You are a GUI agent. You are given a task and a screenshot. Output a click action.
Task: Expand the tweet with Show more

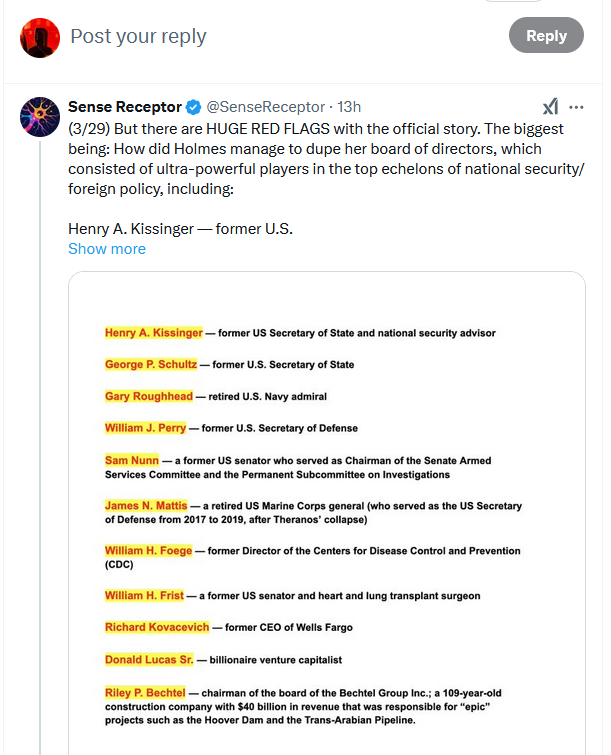tap(107, 248)
